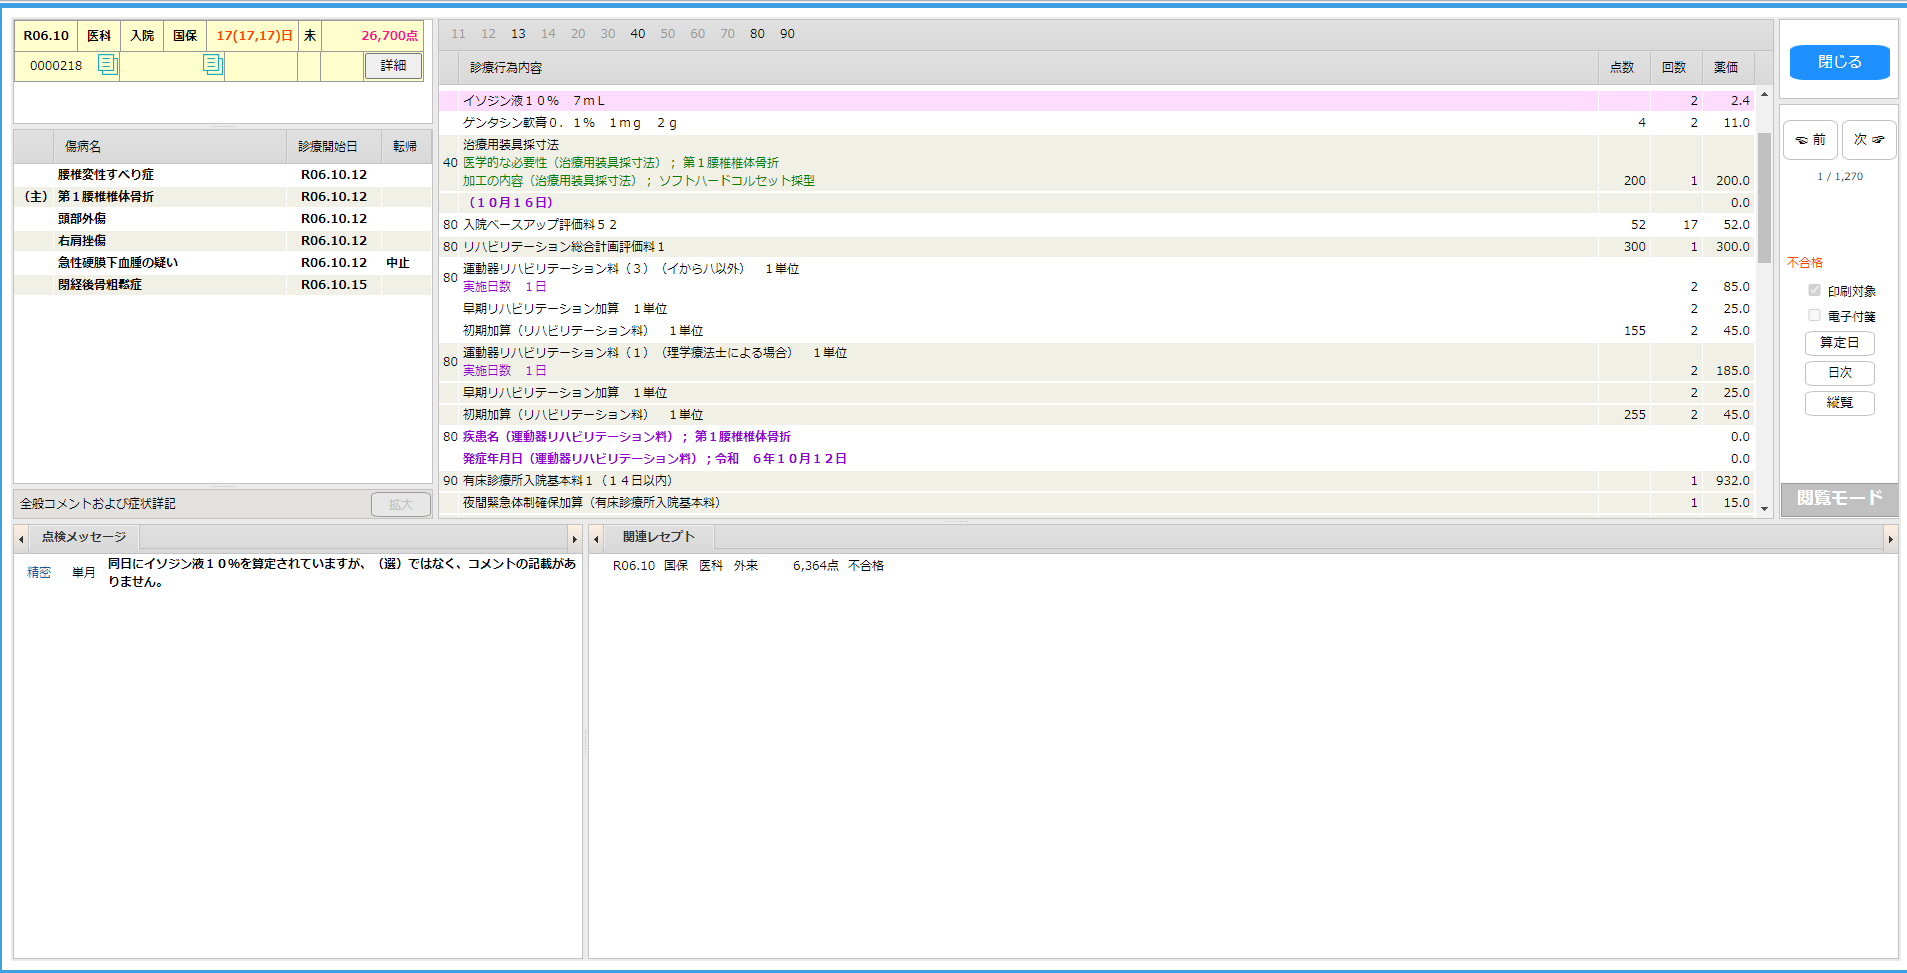Click the 傷病名 column header
This screenshot has width=1907, height=973.
(170, 147)
